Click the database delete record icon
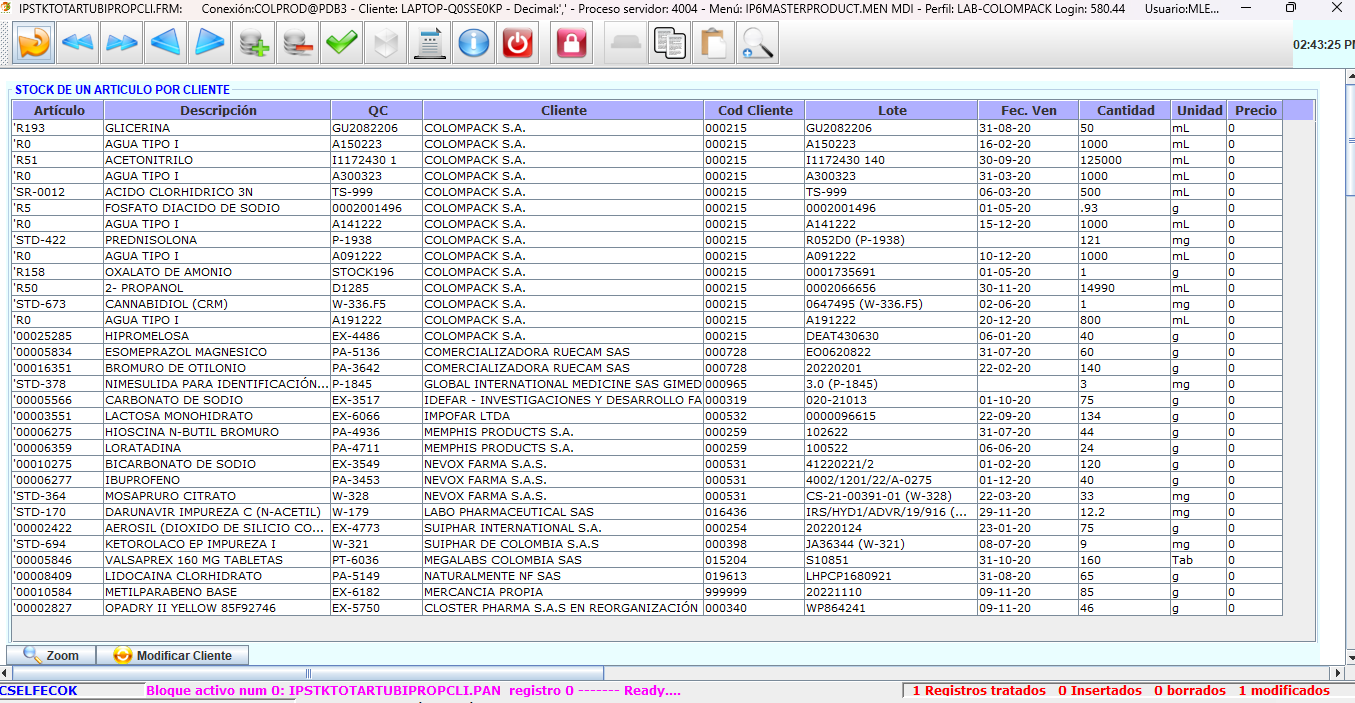The image size is (1355, 703). click(x=298, y=43)
